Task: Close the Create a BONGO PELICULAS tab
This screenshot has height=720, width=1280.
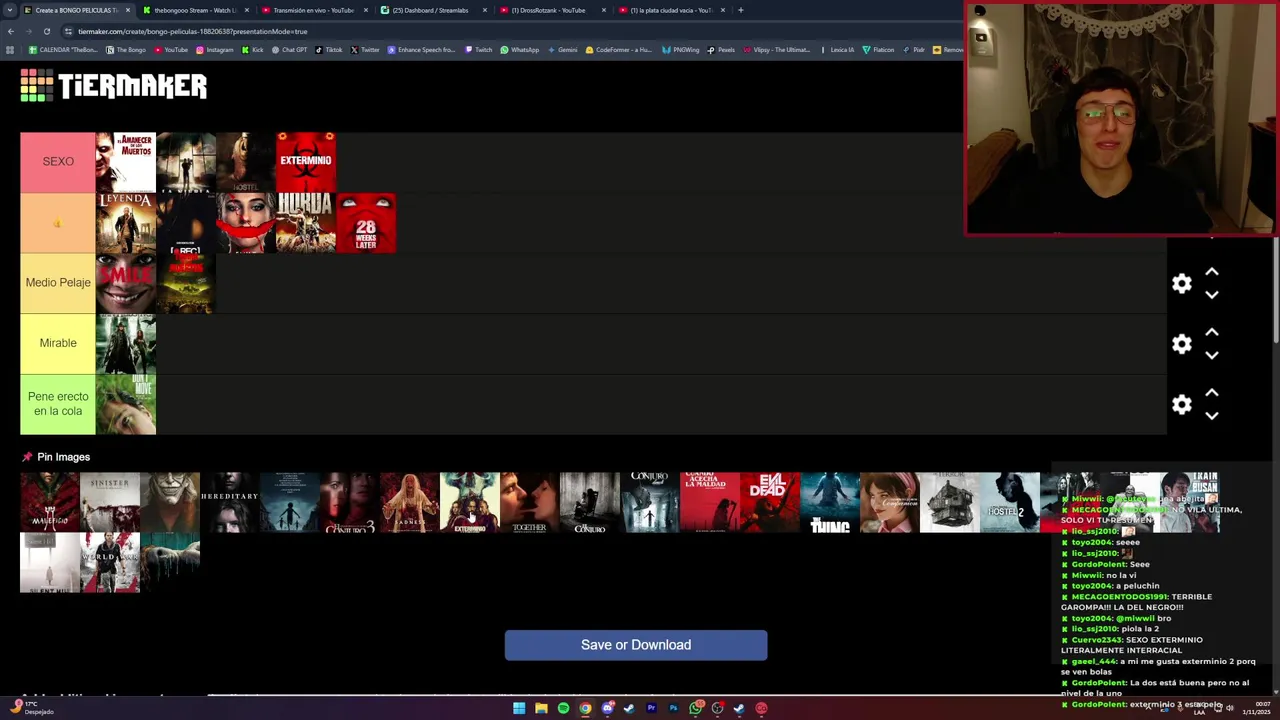Action: click(x=128, y=10)
